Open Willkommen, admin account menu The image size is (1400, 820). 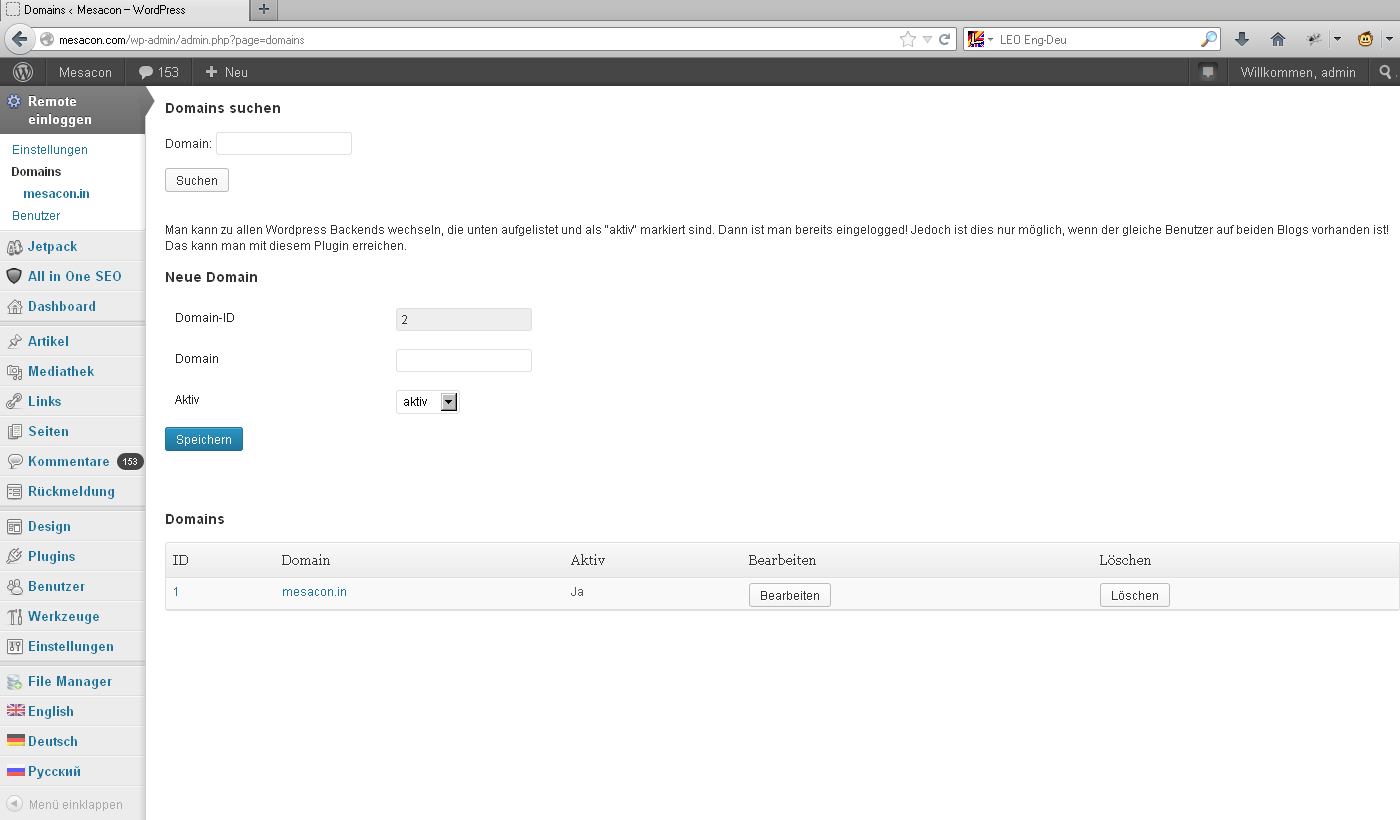pos(1298,72)
